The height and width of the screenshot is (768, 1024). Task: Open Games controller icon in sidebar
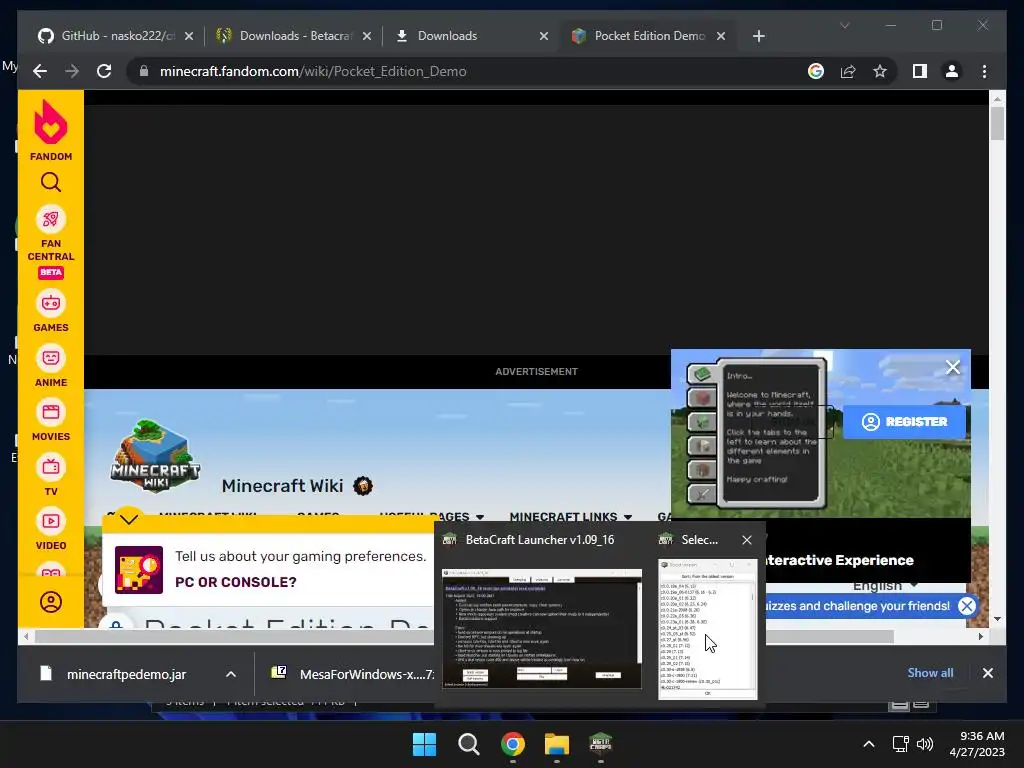click(50, 303)
